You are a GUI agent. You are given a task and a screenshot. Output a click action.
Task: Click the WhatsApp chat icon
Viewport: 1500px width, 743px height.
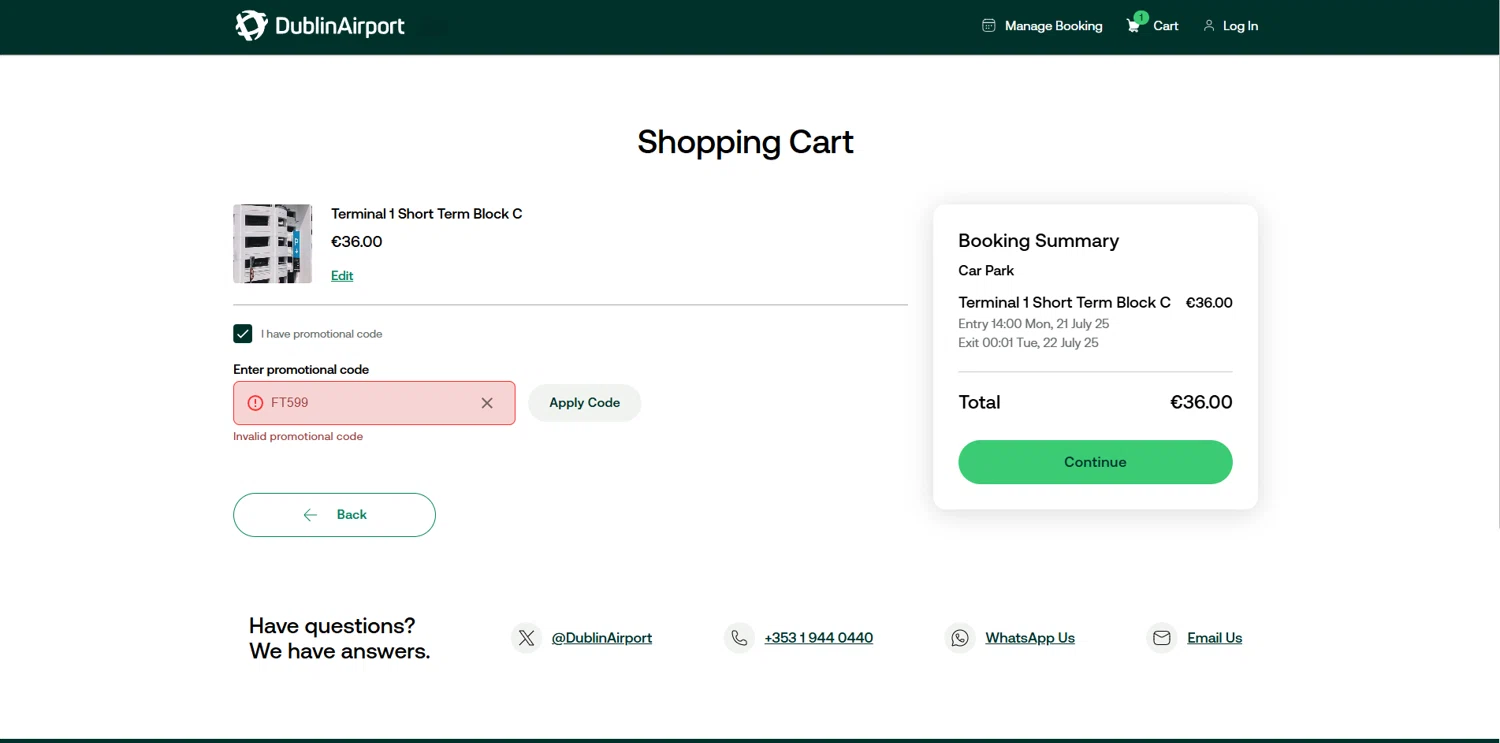tap(960, 638)
